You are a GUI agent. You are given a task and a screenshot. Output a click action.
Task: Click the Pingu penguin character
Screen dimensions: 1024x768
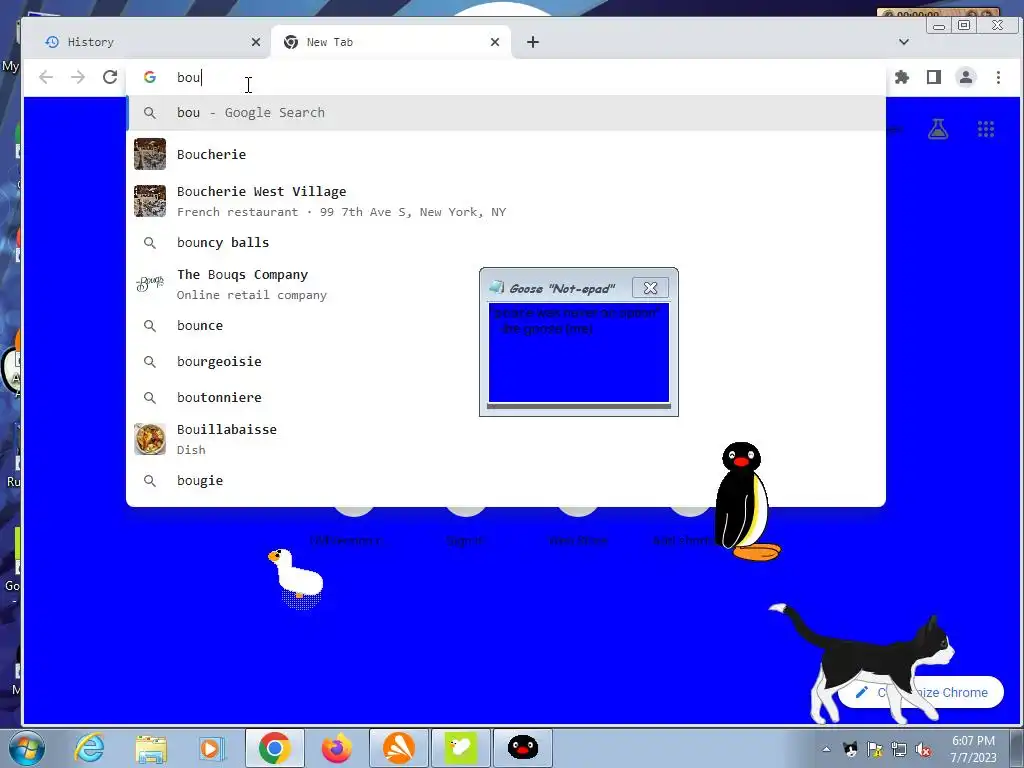click(746, 502)
